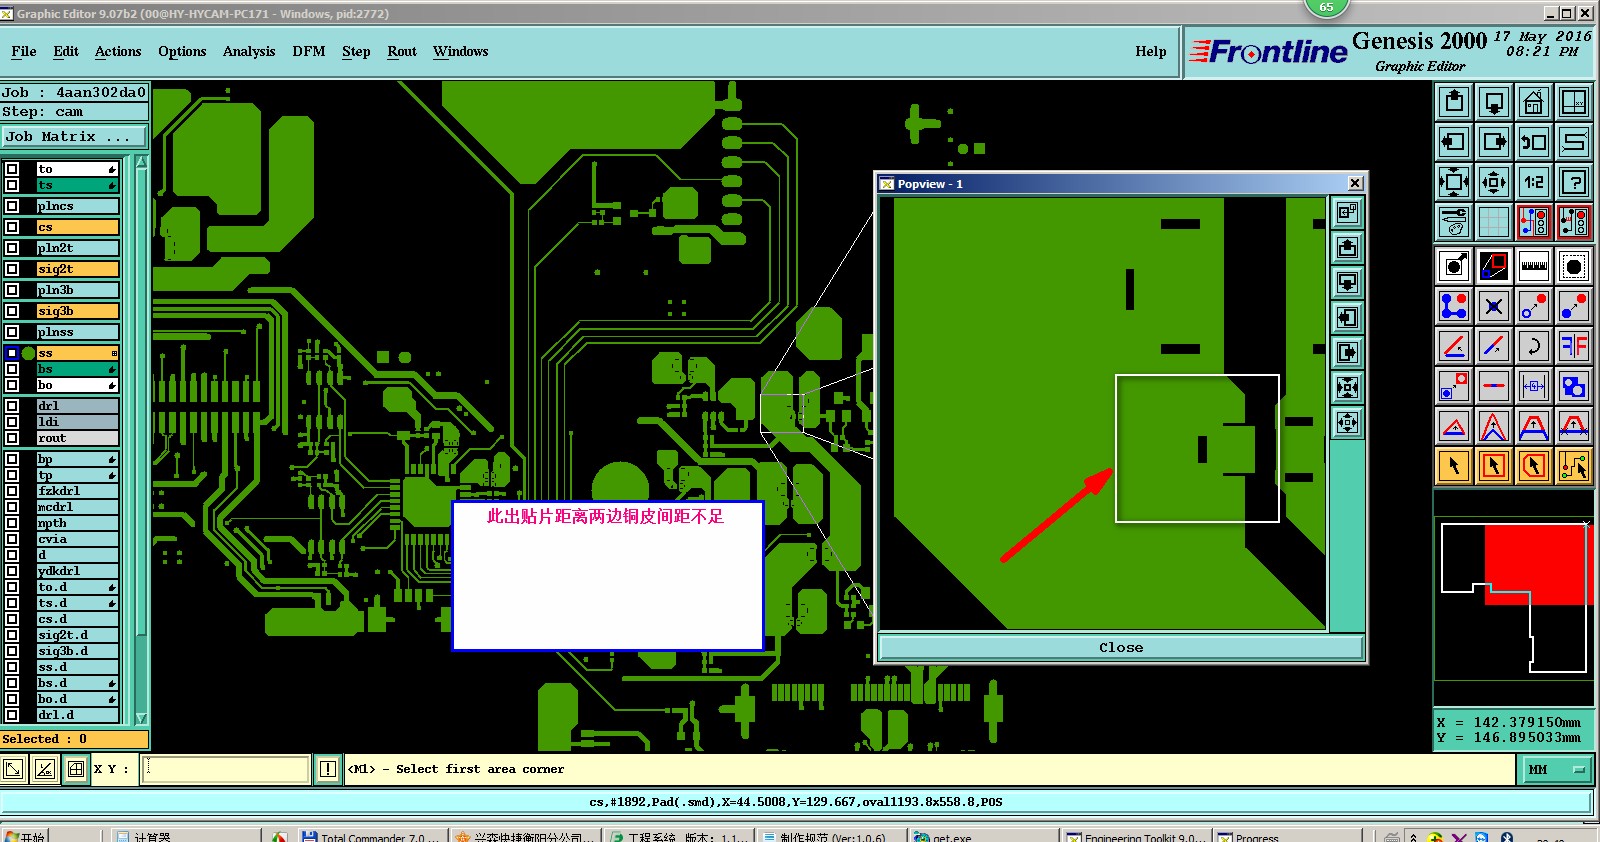
Task: Click the zoom out icon in the main toolbar
Action: click(x=1494, y=182)
